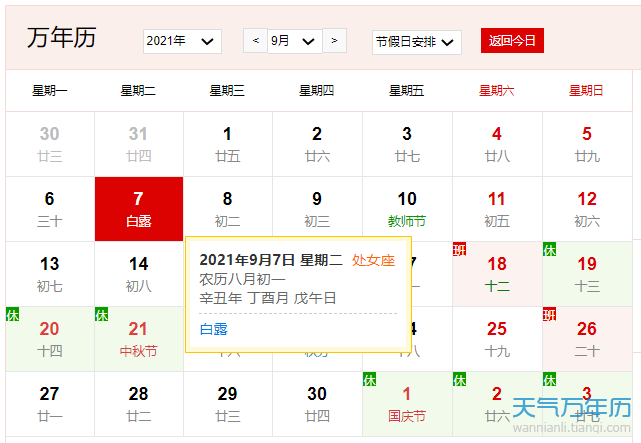Select September 13 初七
Viewport: 641px width, 443px height.
50,274
